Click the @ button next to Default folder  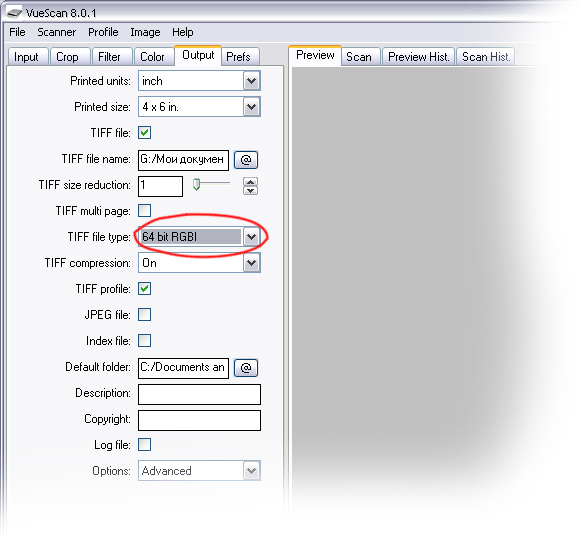click(246, 368)
